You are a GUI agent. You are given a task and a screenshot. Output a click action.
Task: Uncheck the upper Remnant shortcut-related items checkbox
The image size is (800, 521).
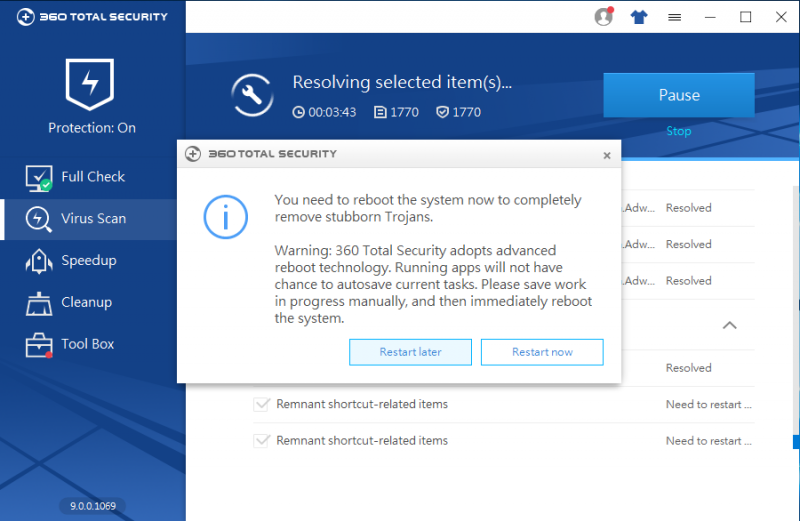(x=262, y=405)
